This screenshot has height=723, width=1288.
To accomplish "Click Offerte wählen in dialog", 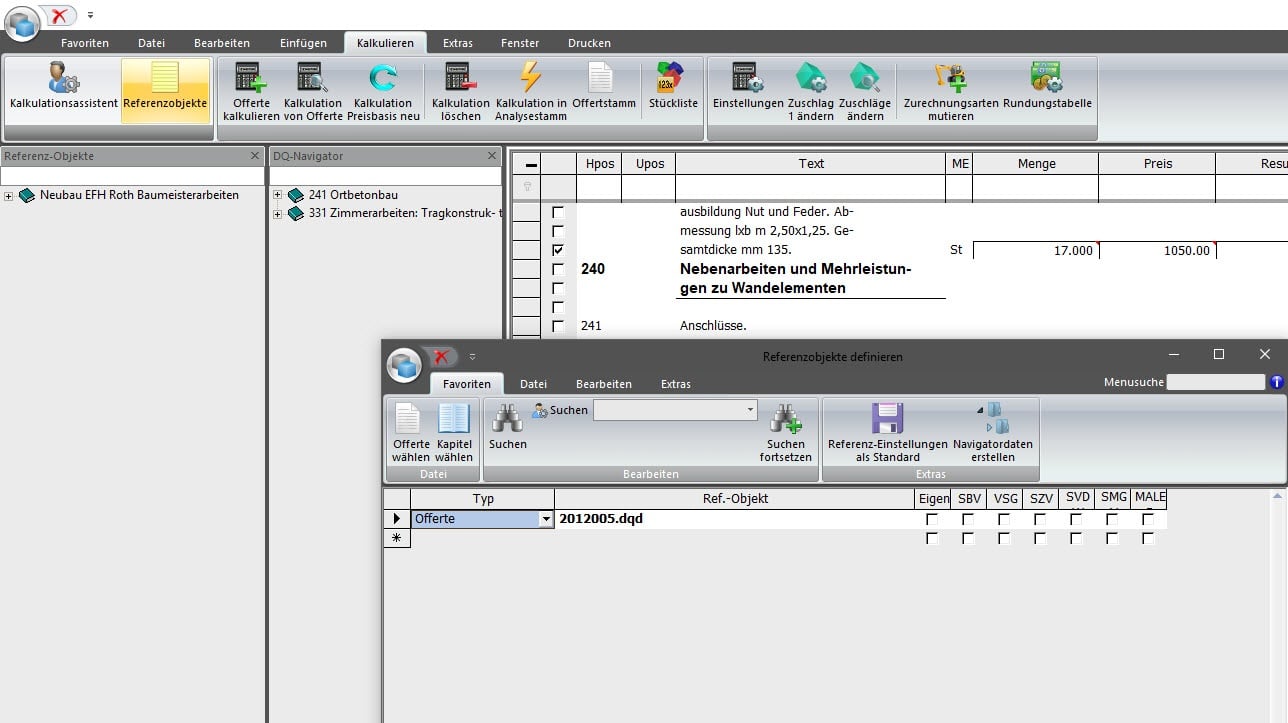I will [410, 432].
